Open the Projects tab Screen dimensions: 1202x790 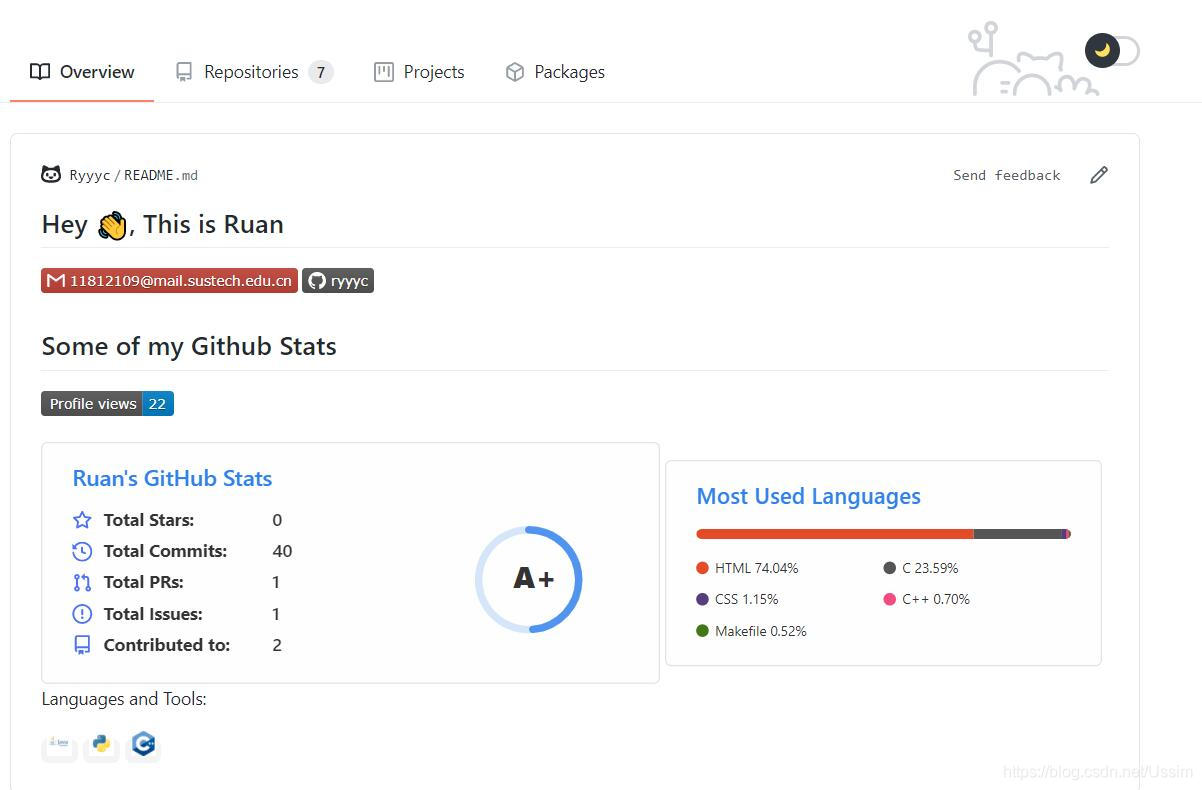[x=419, y=72]
